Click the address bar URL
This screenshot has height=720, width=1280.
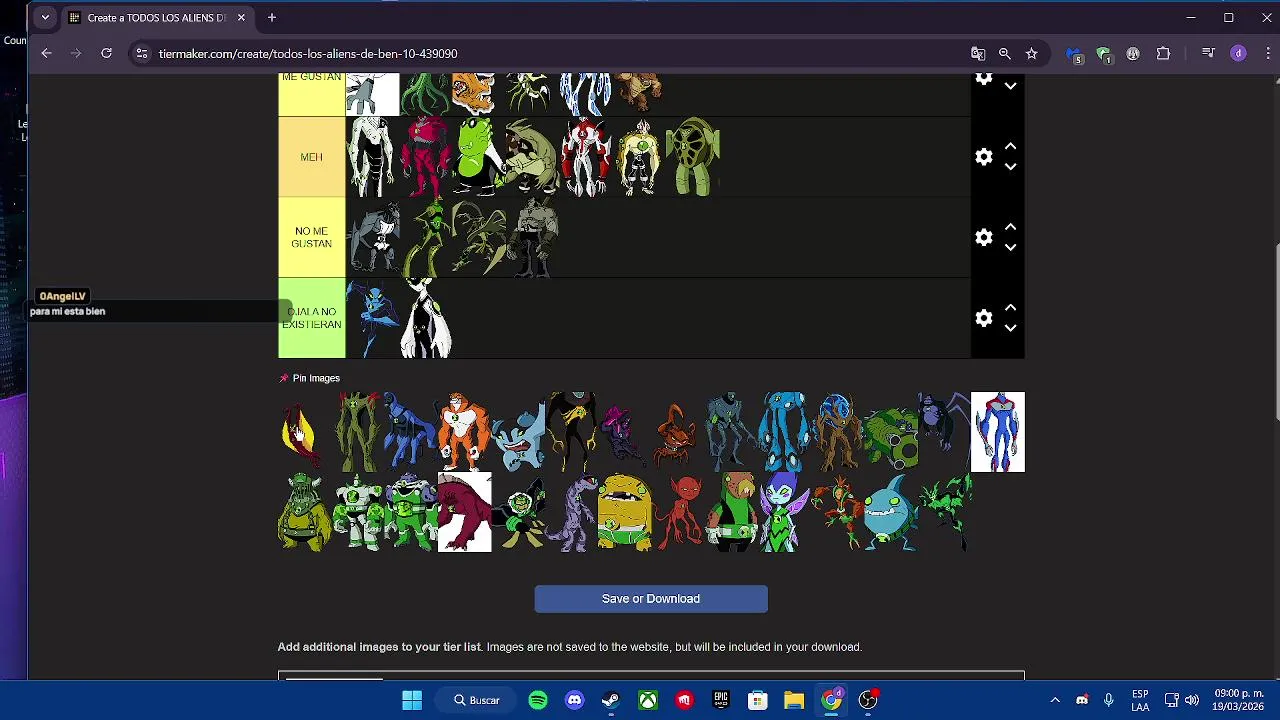coord(308,54)
